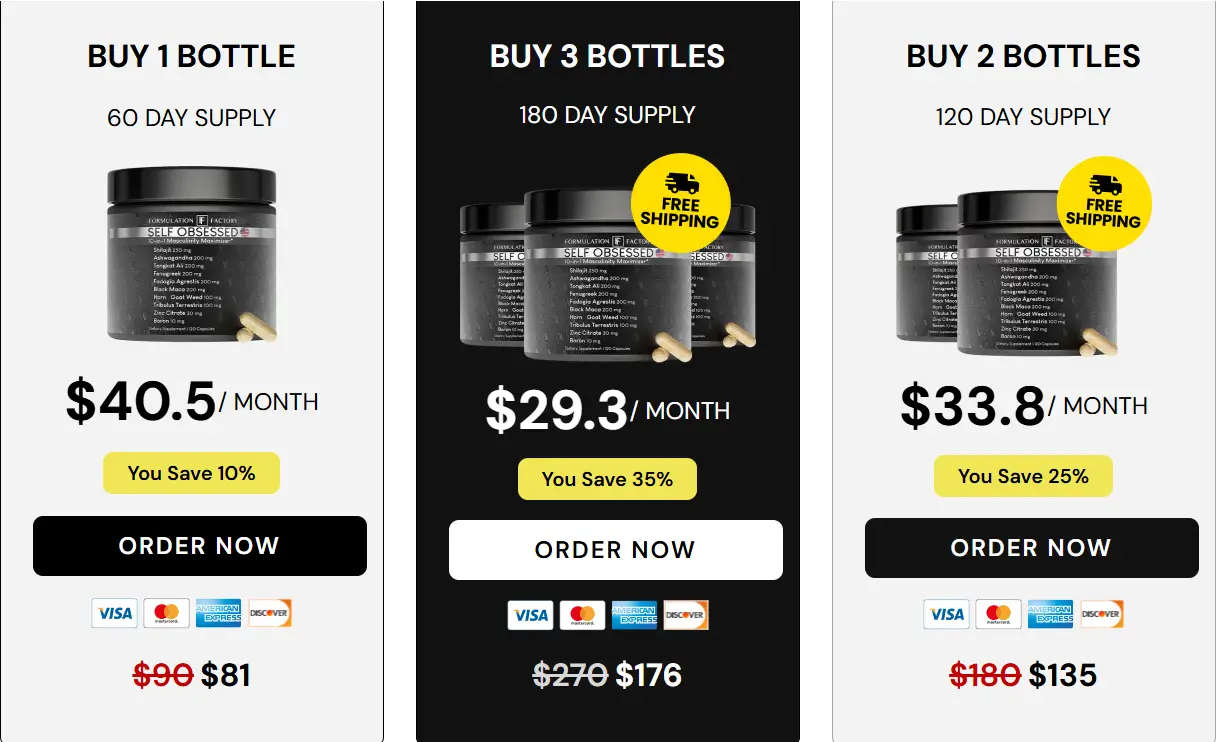Click the Mastercard icon in the 3-bottle column
This screenshot has height=742, width=1216.
(x=583, y=615)
